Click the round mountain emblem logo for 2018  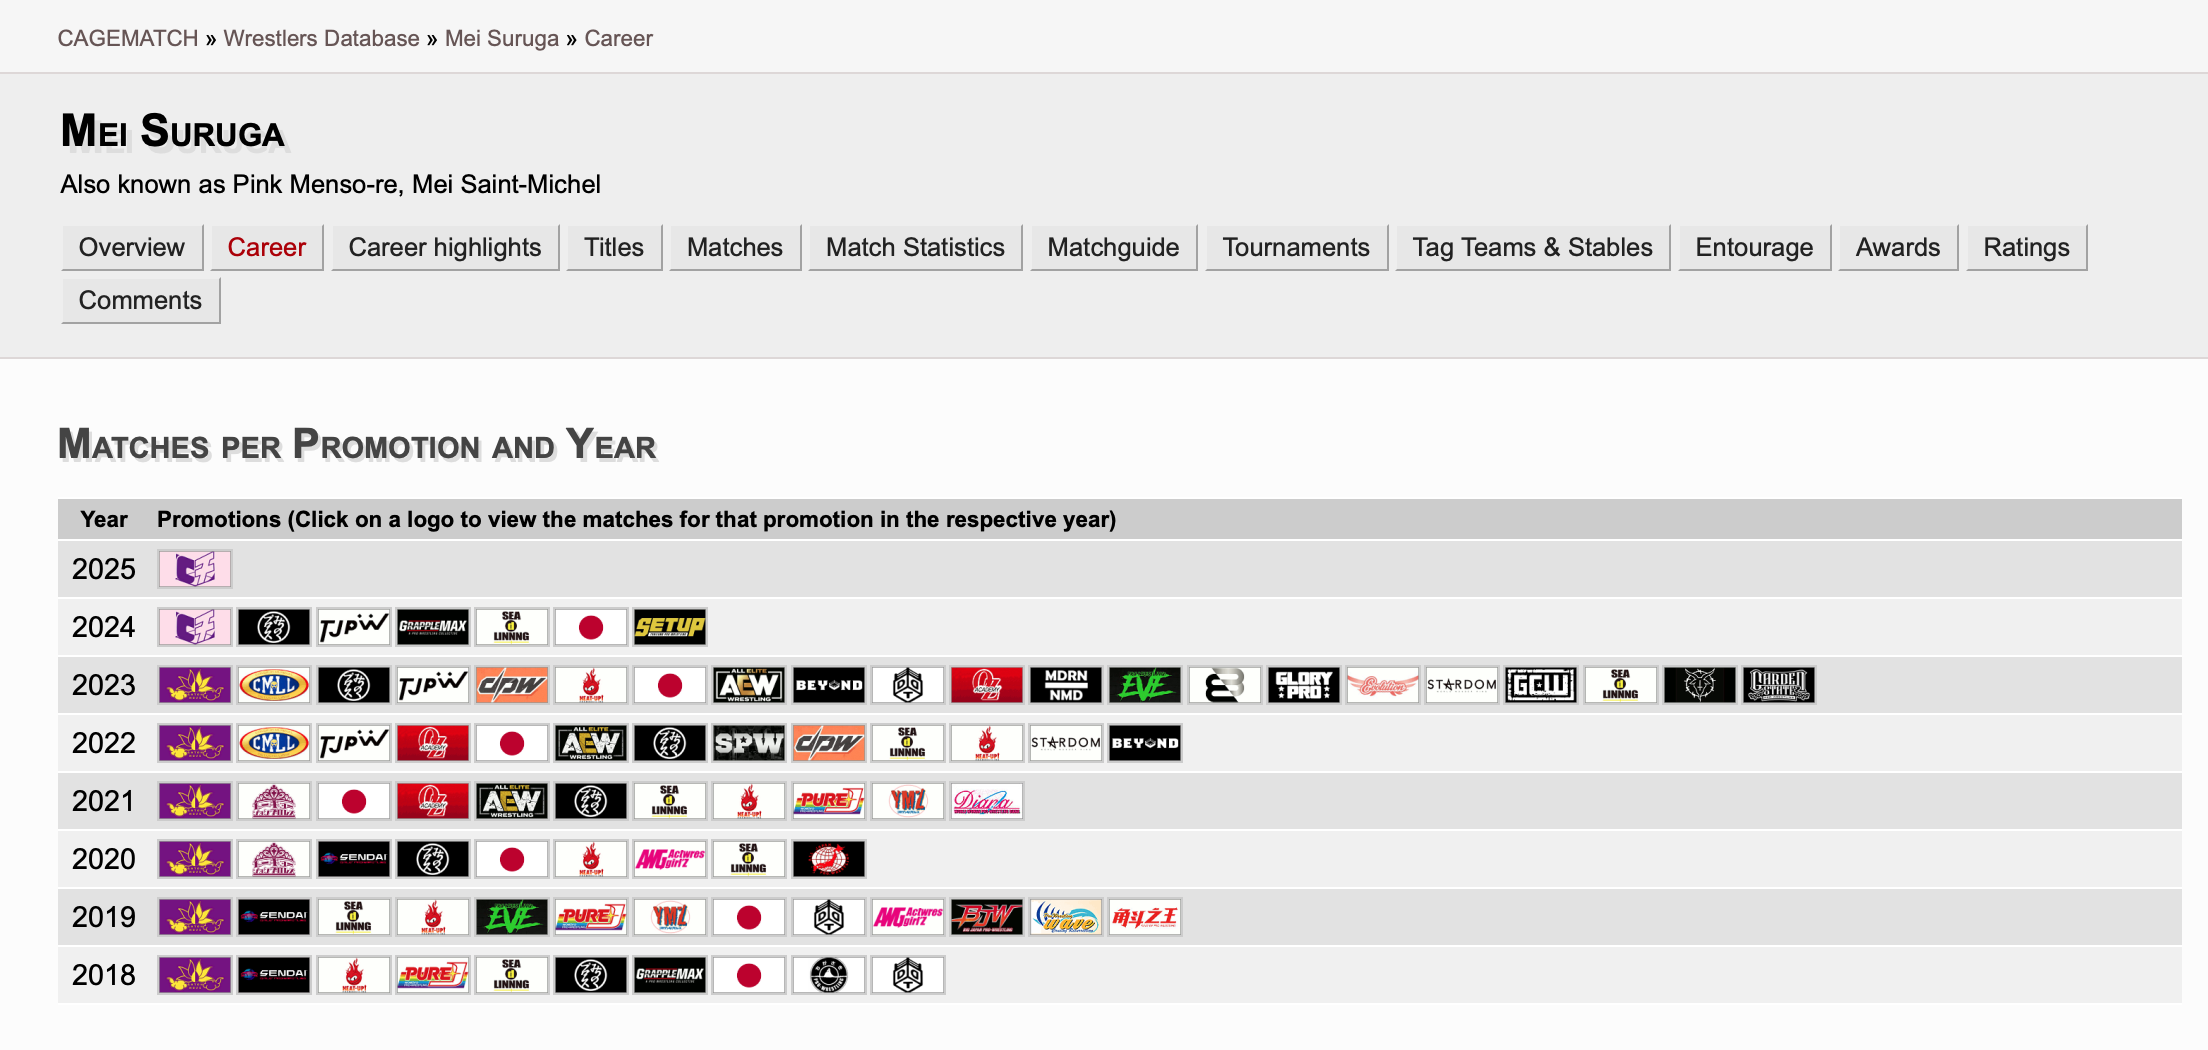[829, 975]
